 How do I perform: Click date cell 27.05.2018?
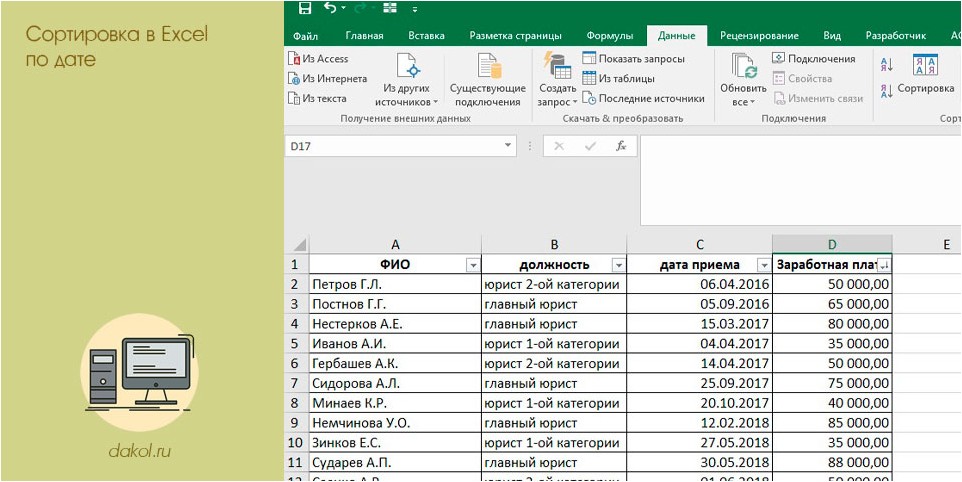[x=699, y=442]
